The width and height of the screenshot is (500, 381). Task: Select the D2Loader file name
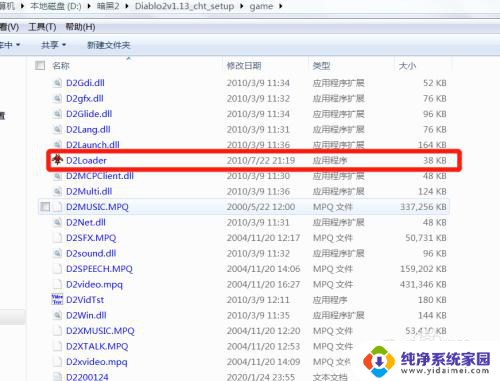coord(86,160)
